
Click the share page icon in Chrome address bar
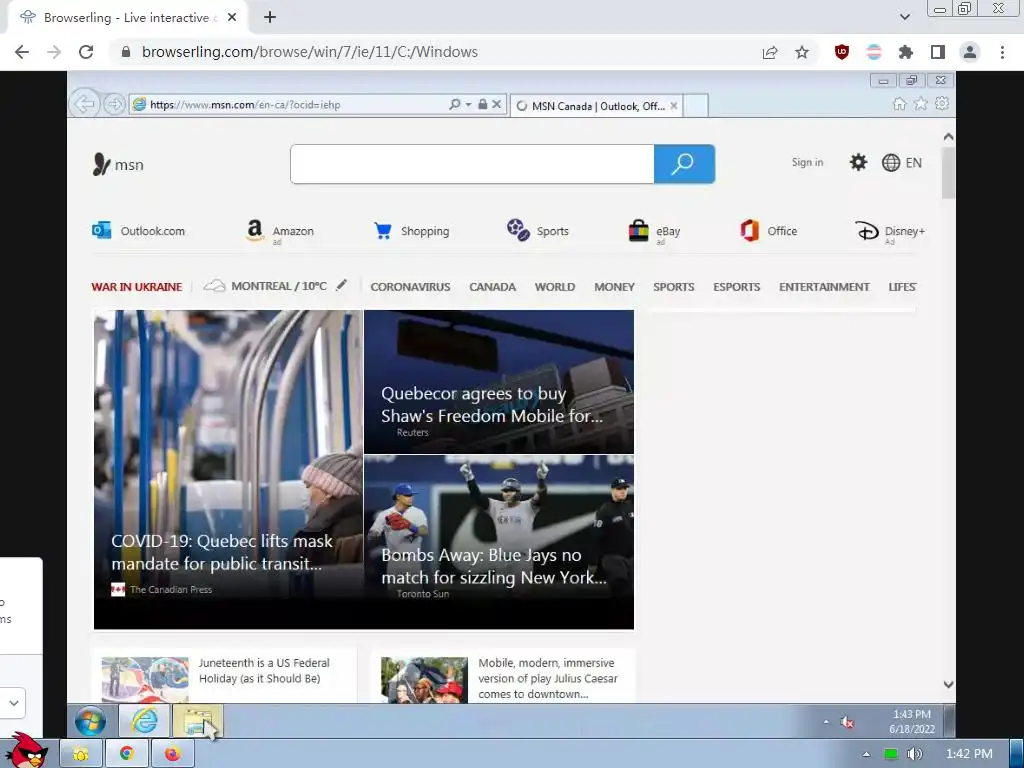(x=770, y=52)
